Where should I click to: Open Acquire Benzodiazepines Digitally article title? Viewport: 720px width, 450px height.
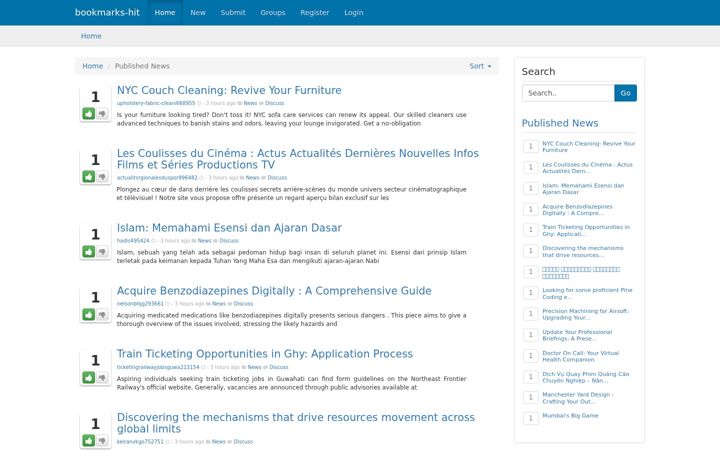274,291
